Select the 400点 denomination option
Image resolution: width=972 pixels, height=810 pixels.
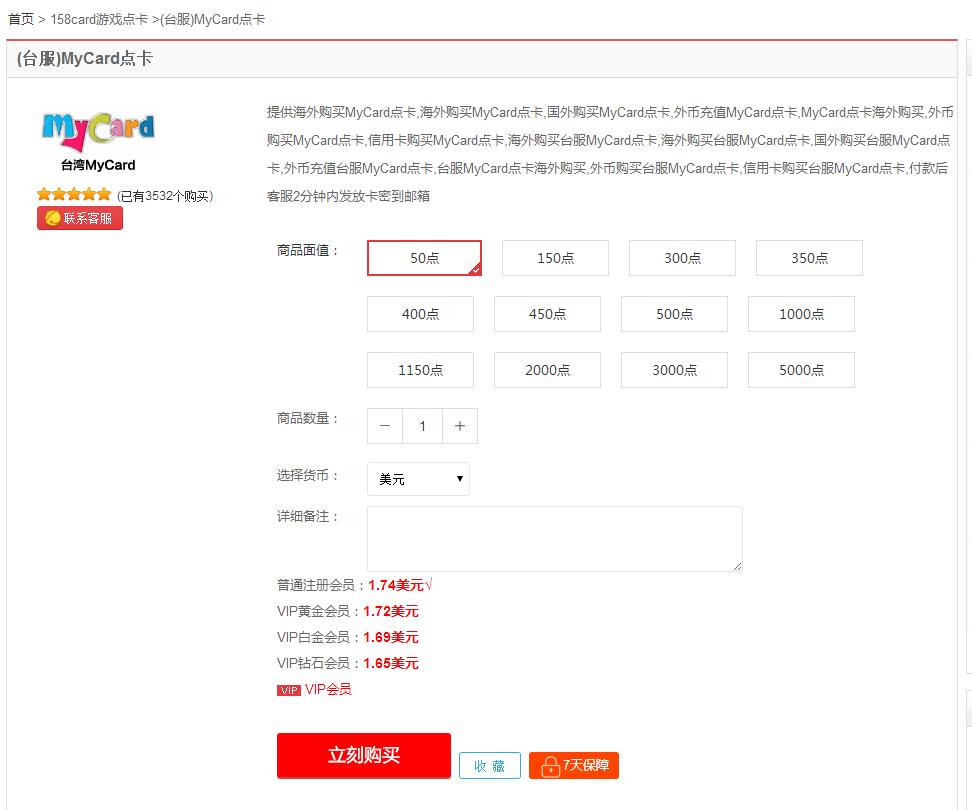420,314
